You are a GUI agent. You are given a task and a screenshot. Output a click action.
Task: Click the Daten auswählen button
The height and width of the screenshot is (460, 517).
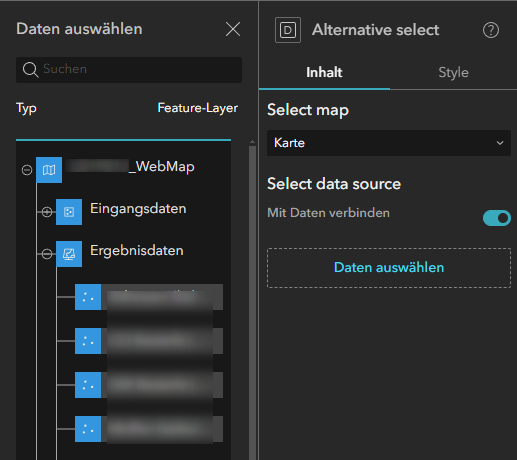point(389,268)
